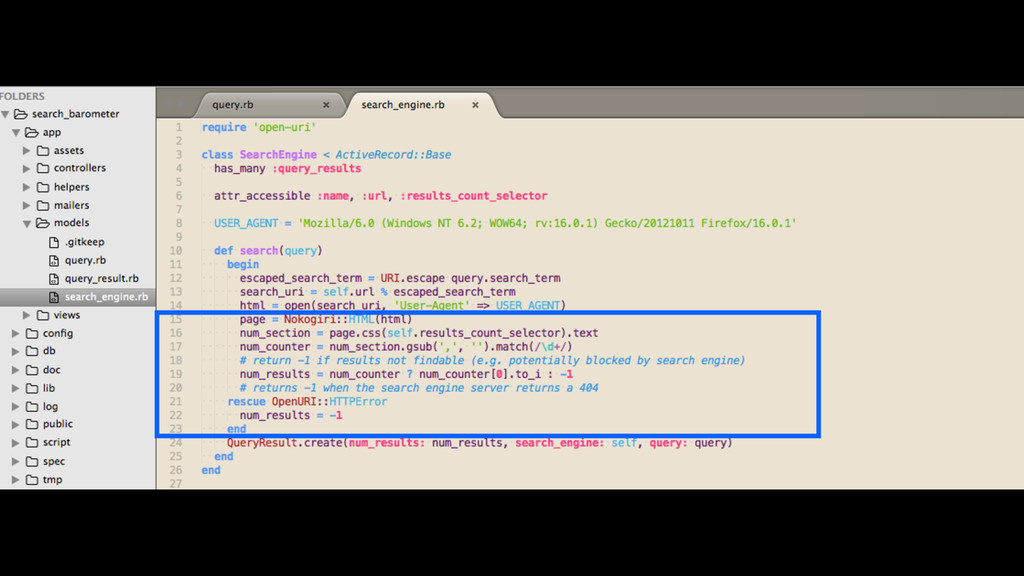Expand the db folder arrow
This screenshot has width=1024, height=576.
[x=16, y=351]
